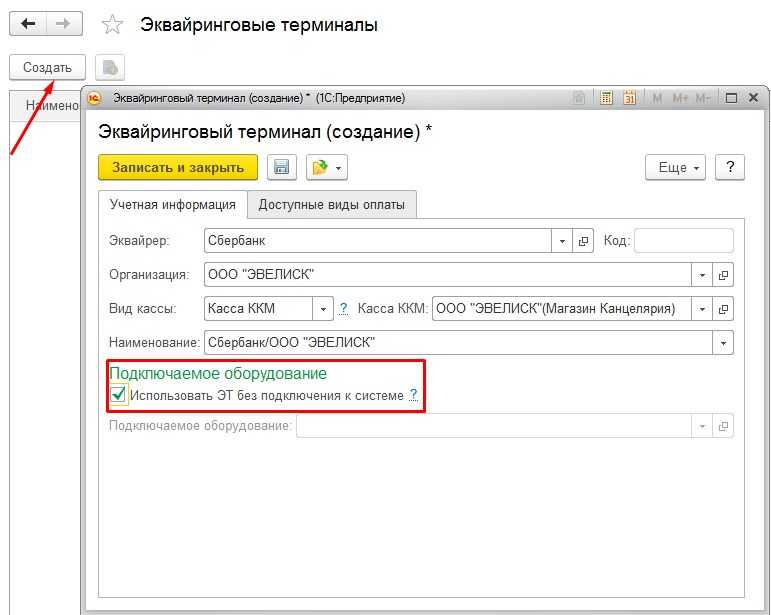This screenshot has height=615, width=771.
Task: Maximize the Эквайринговый терминал dialog
Action: [x=731, y=98]
